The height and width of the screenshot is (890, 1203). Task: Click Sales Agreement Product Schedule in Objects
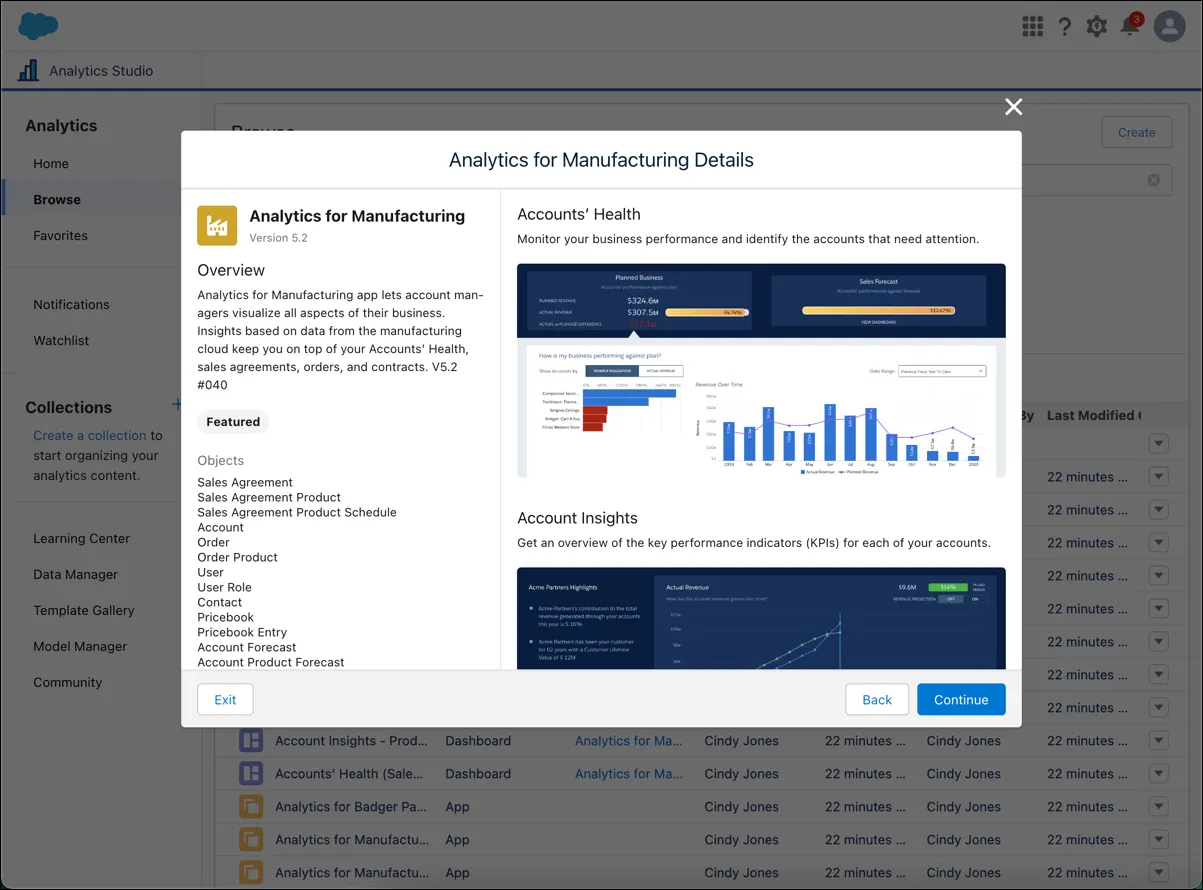pyautogui.click(x=297, y=512)
